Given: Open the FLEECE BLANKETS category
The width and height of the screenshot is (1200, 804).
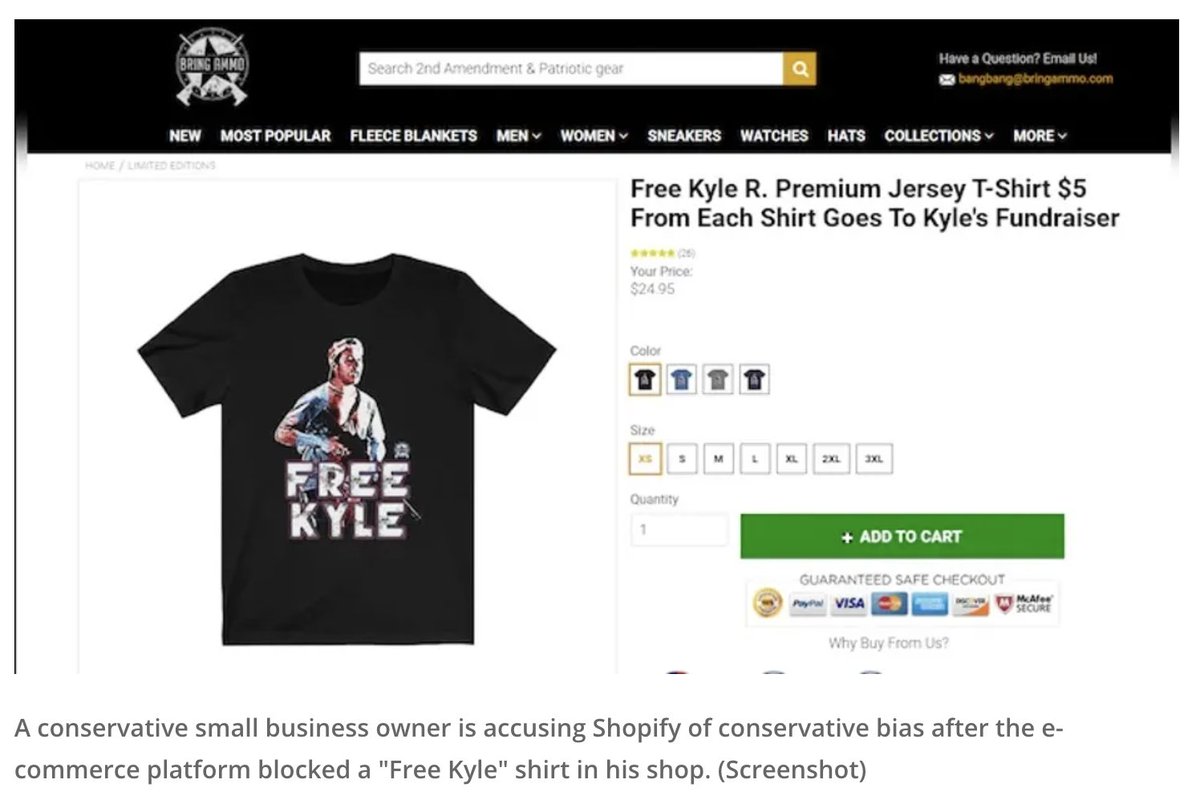Looking at the screenshot, I should [413, 136].
